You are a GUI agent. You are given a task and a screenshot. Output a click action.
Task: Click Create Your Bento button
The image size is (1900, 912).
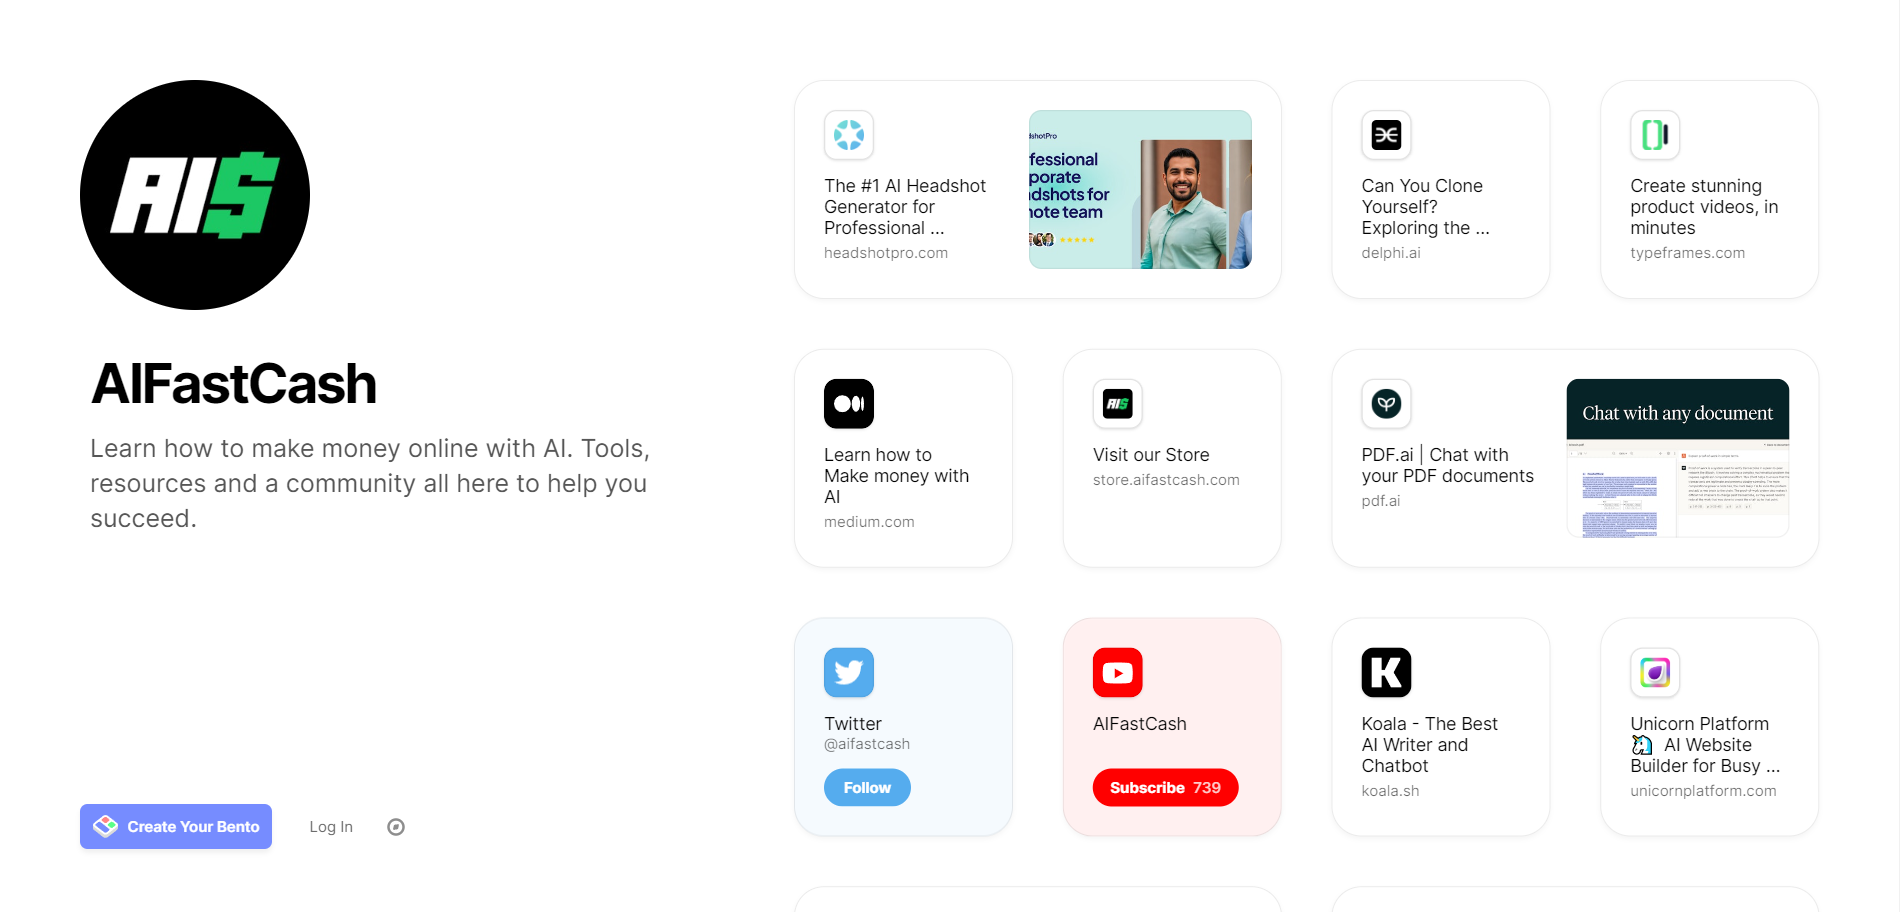[176, 827]
